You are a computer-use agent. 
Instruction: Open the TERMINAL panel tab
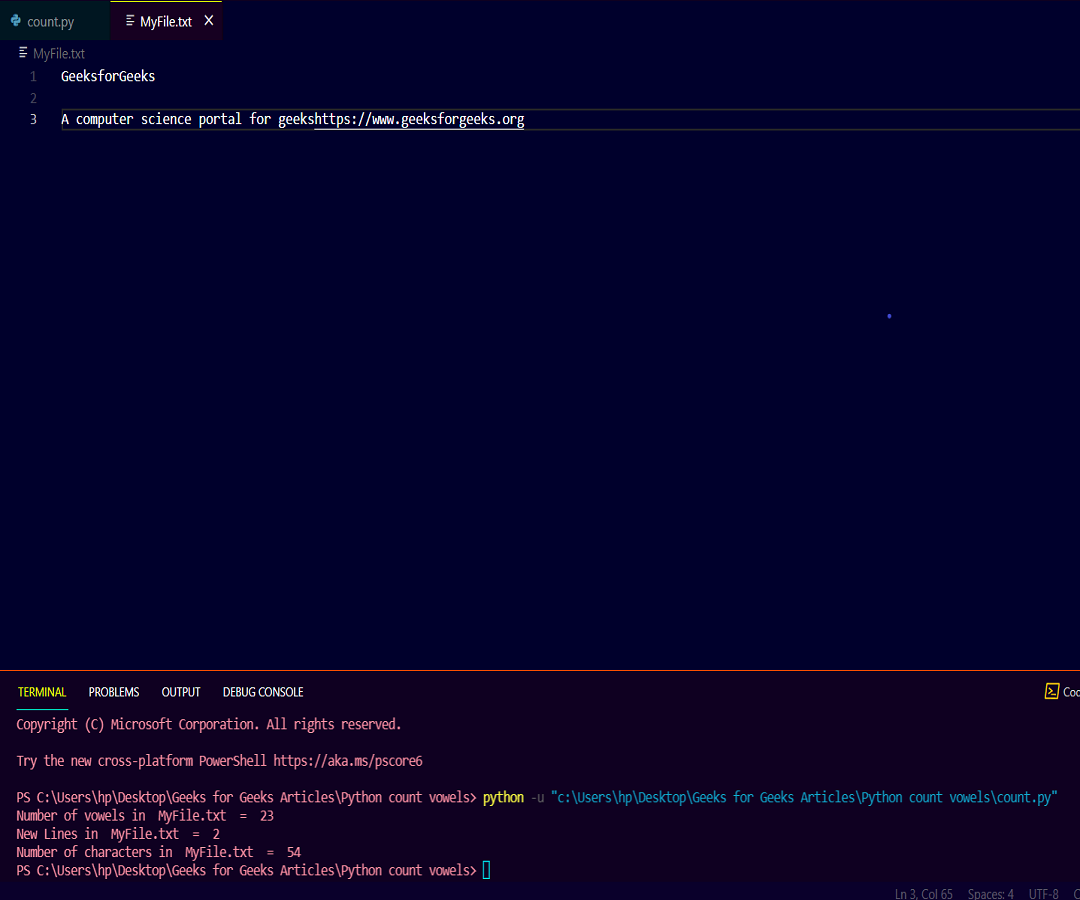click(42, 692)
